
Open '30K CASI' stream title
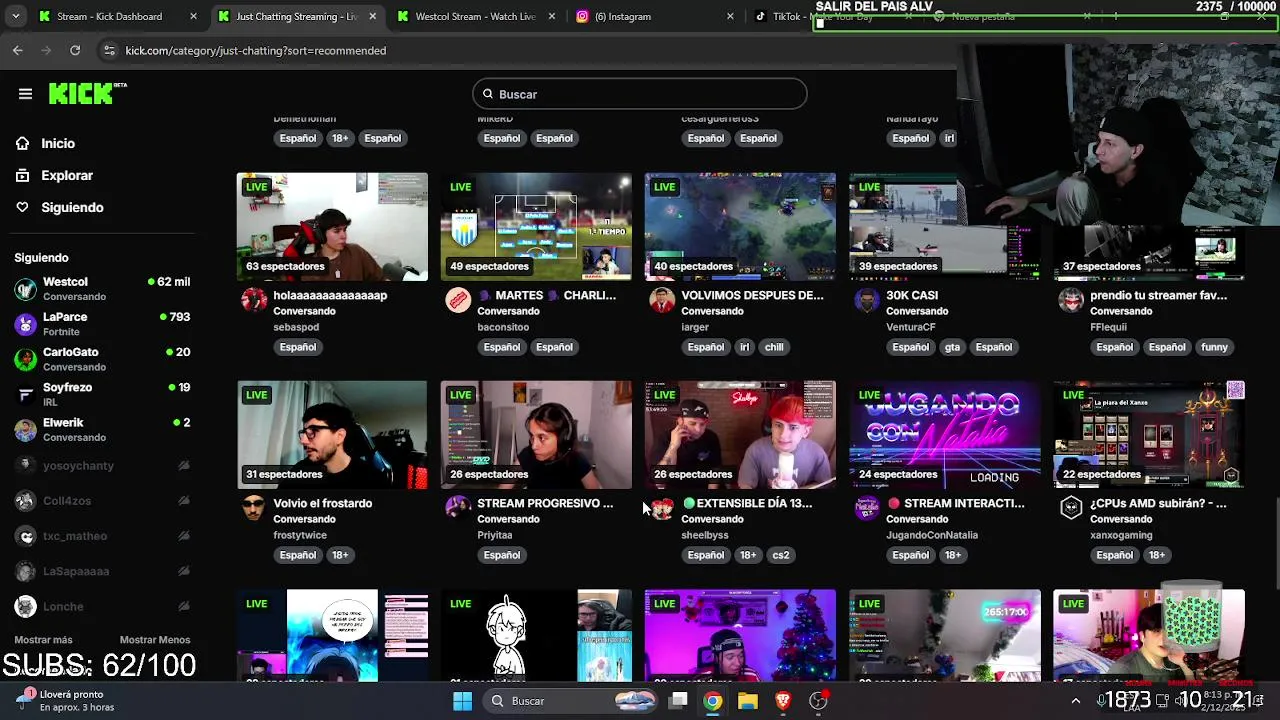(x=912, y=295)
